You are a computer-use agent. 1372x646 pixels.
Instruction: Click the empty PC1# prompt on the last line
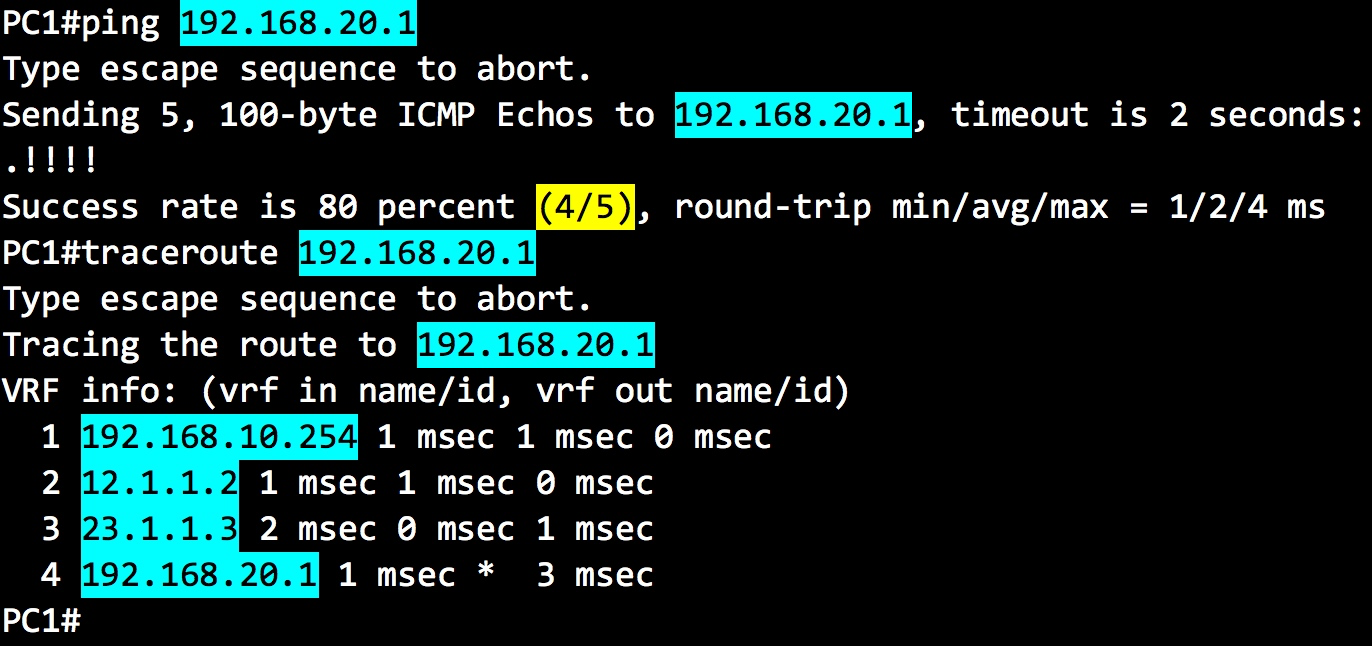(x=41, y=621)
